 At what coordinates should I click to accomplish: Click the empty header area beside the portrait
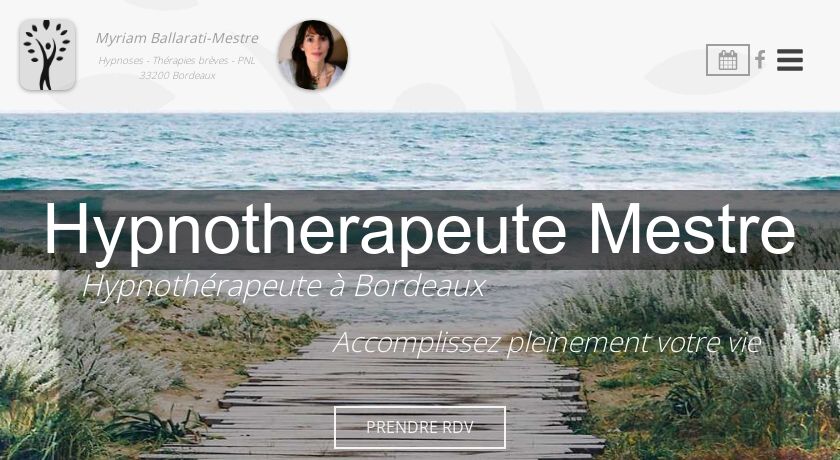click(525, 56)
